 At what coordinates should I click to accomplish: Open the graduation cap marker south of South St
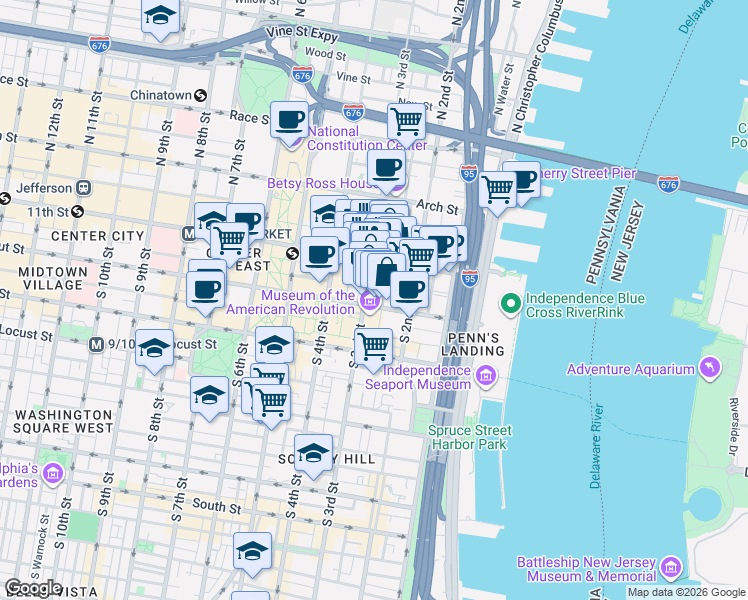point(253,552)
